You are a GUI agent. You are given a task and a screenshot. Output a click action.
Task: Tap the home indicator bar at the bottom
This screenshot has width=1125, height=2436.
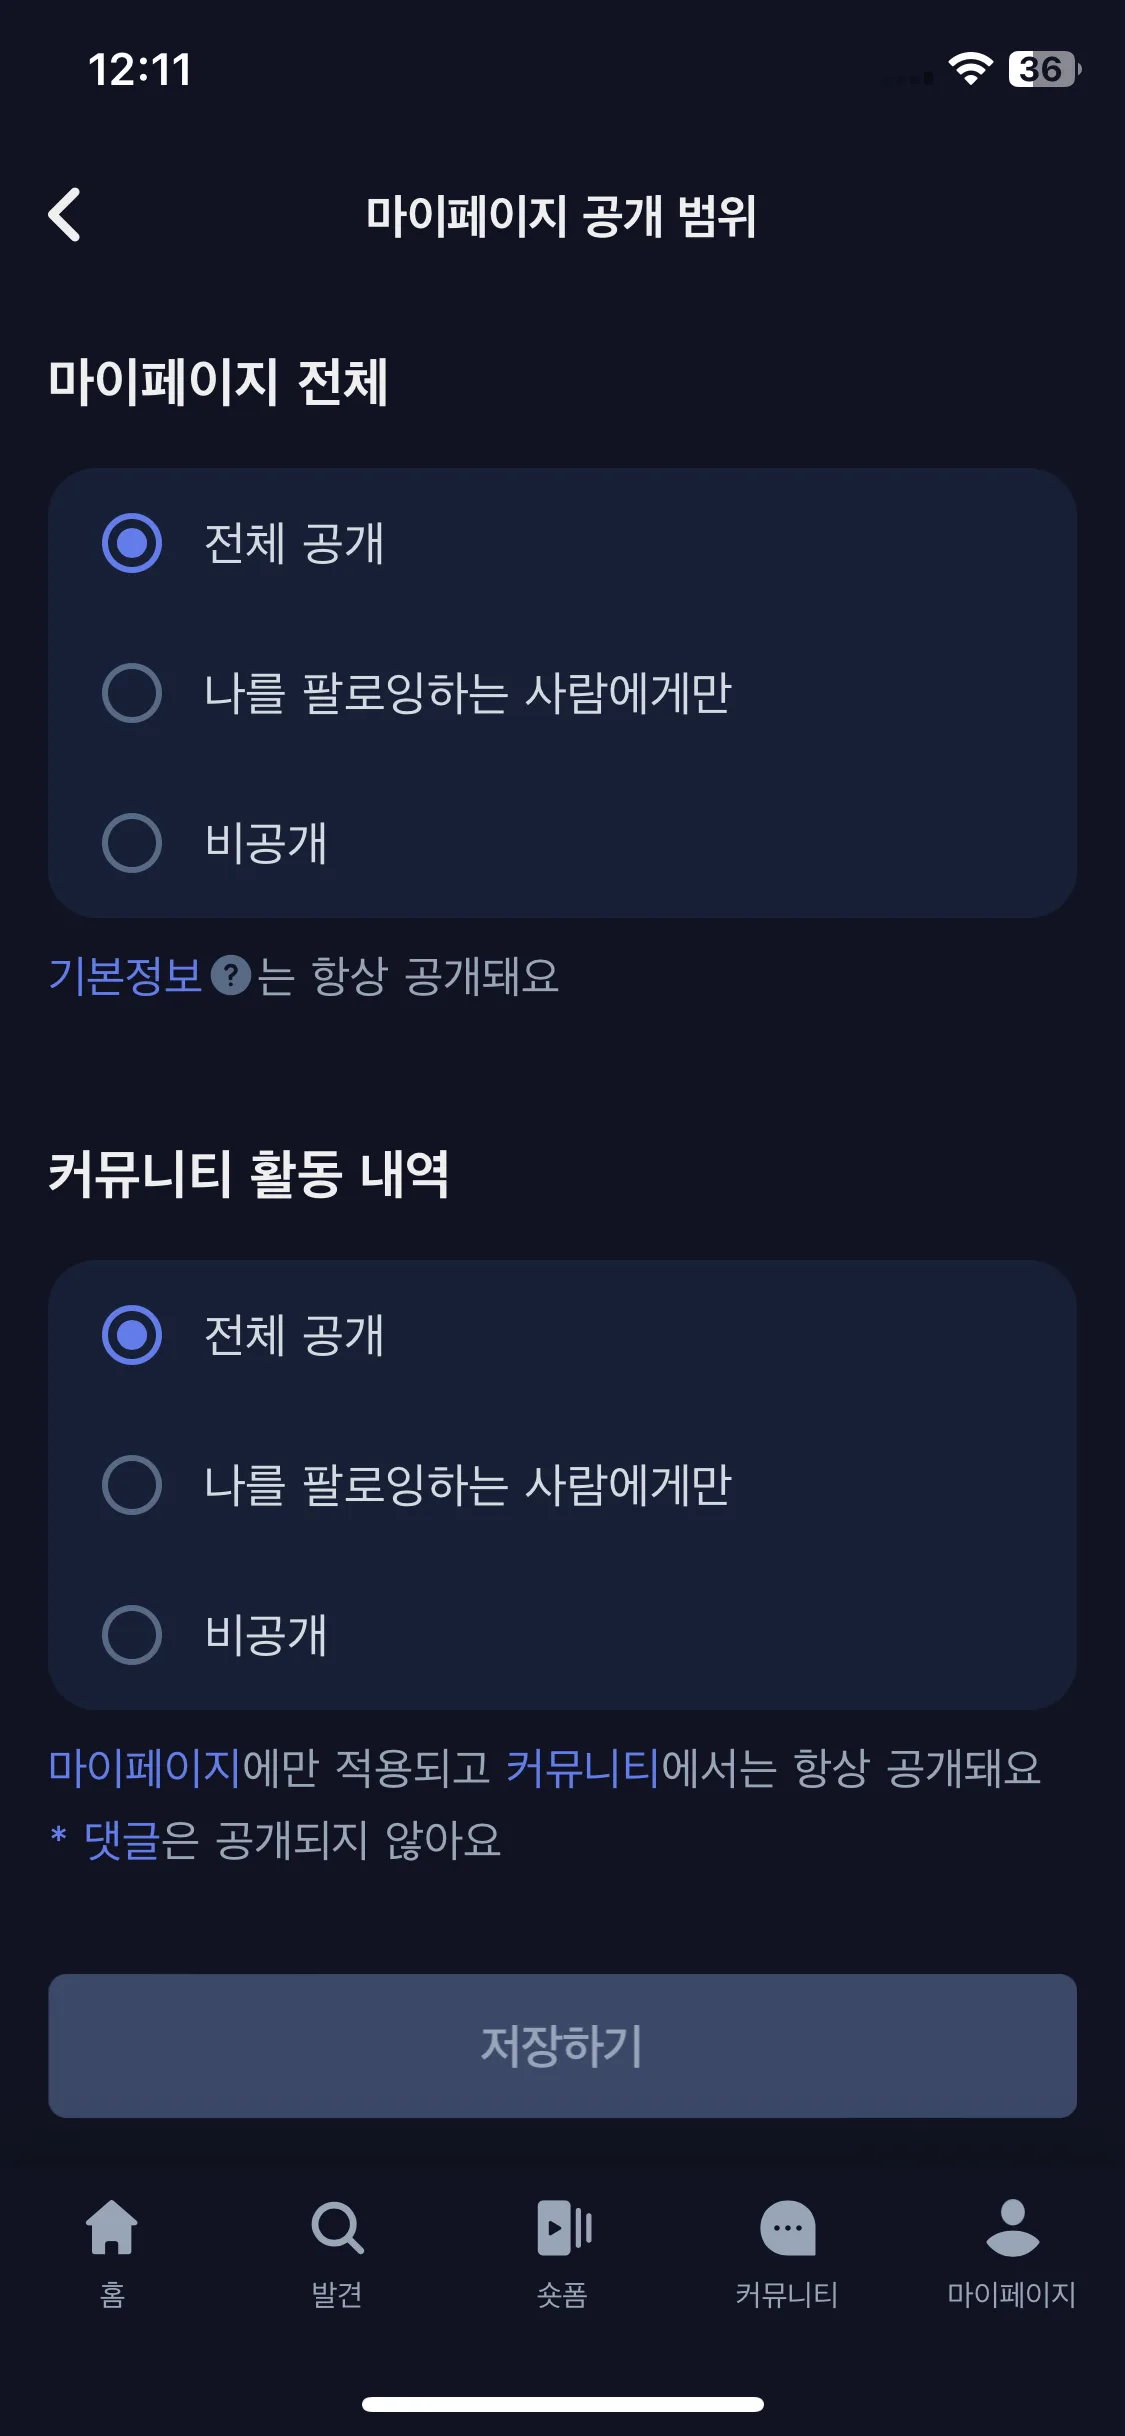[x=562, y=2404]
